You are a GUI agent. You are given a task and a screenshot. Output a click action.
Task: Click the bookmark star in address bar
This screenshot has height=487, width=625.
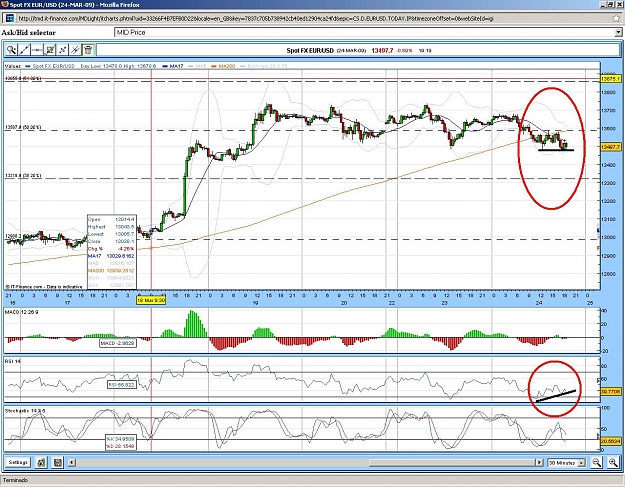click(x=616, y=18)
